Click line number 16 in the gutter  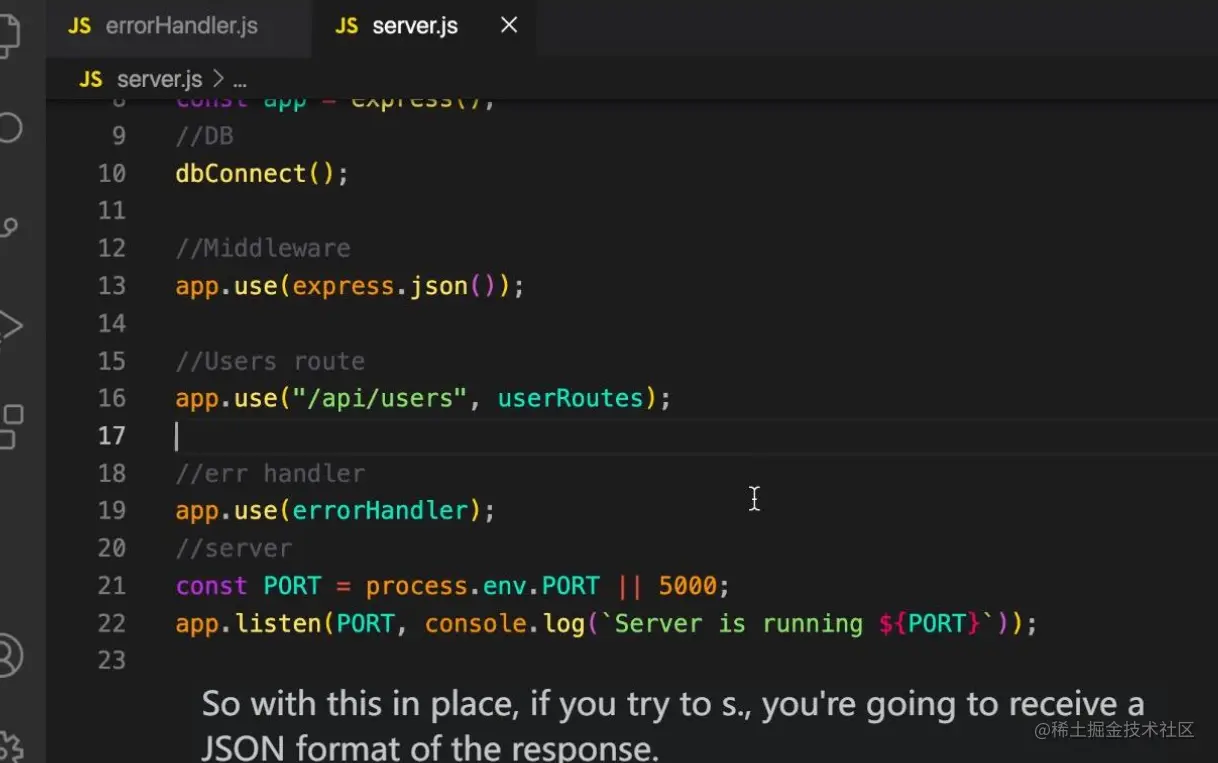click(x=112, y=398)
